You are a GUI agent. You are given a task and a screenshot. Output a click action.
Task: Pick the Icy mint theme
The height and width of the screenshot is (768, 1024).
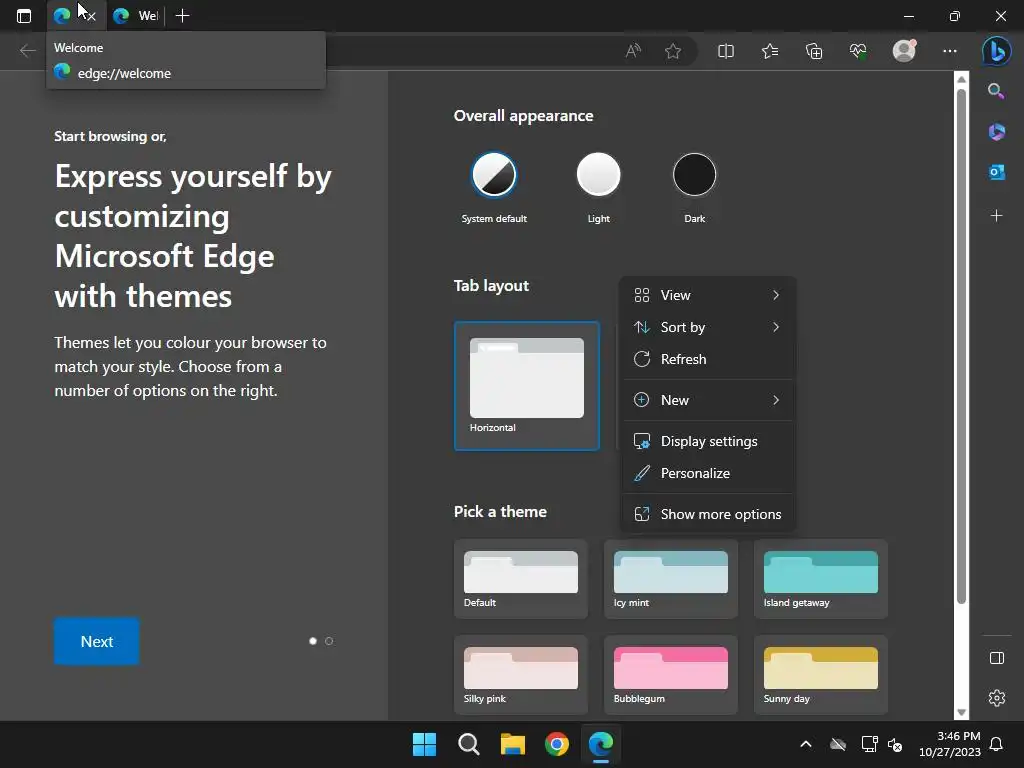[x=671, y=579]
